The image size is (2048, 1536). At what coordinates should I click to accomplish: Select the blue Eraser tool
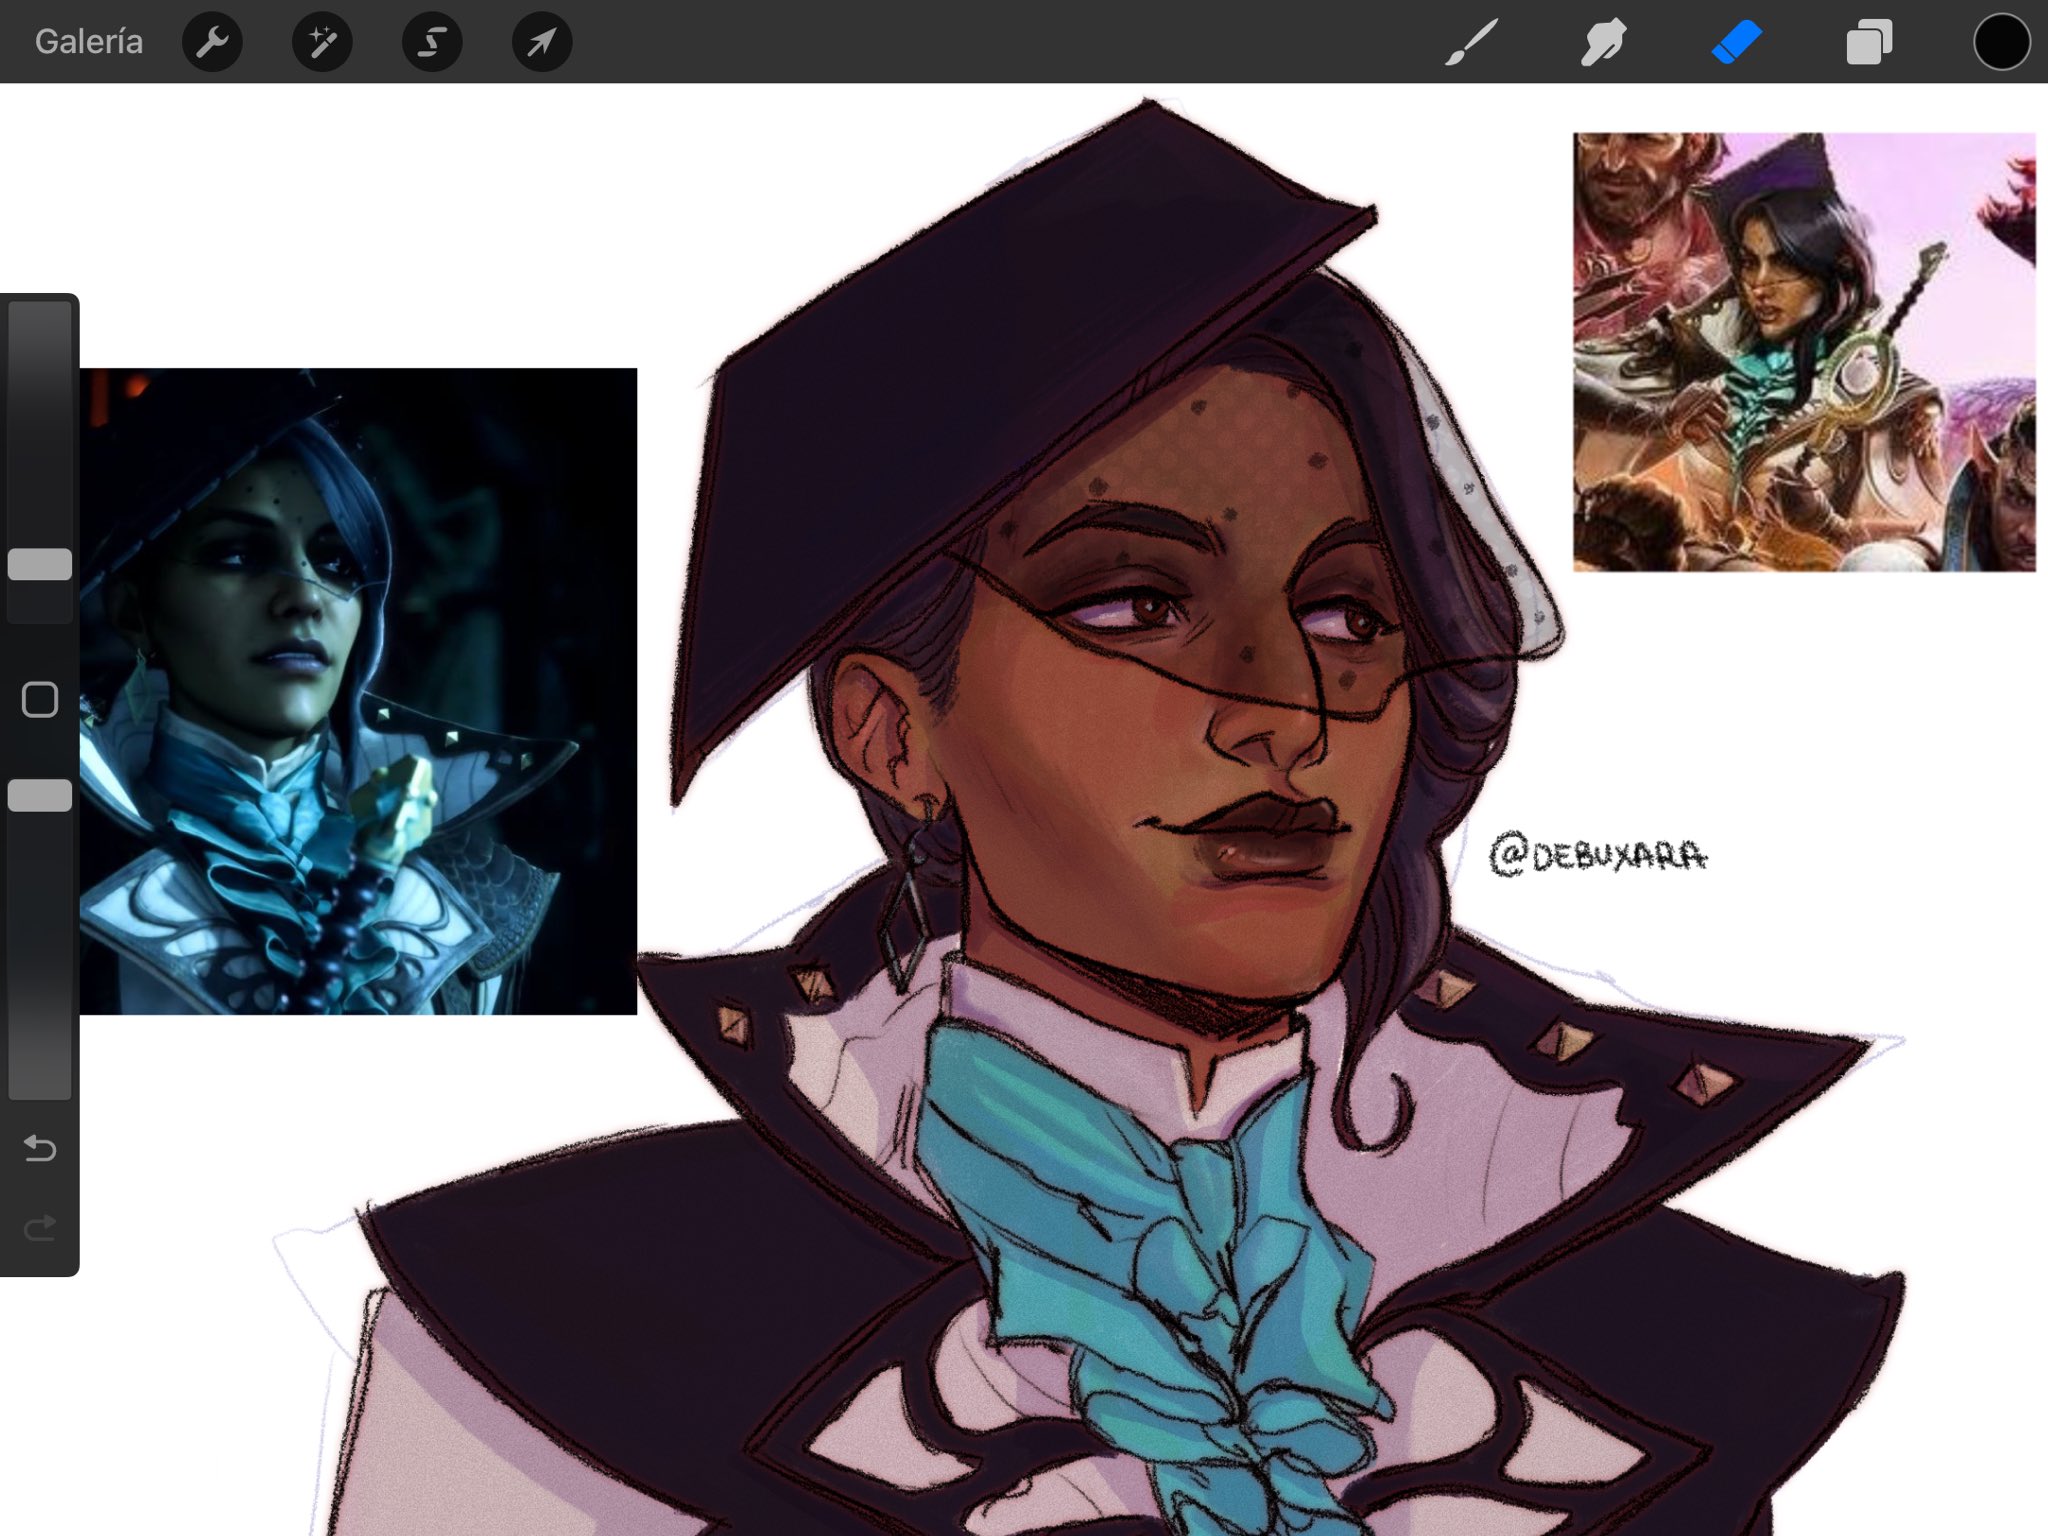click(x=1736, y=43)
